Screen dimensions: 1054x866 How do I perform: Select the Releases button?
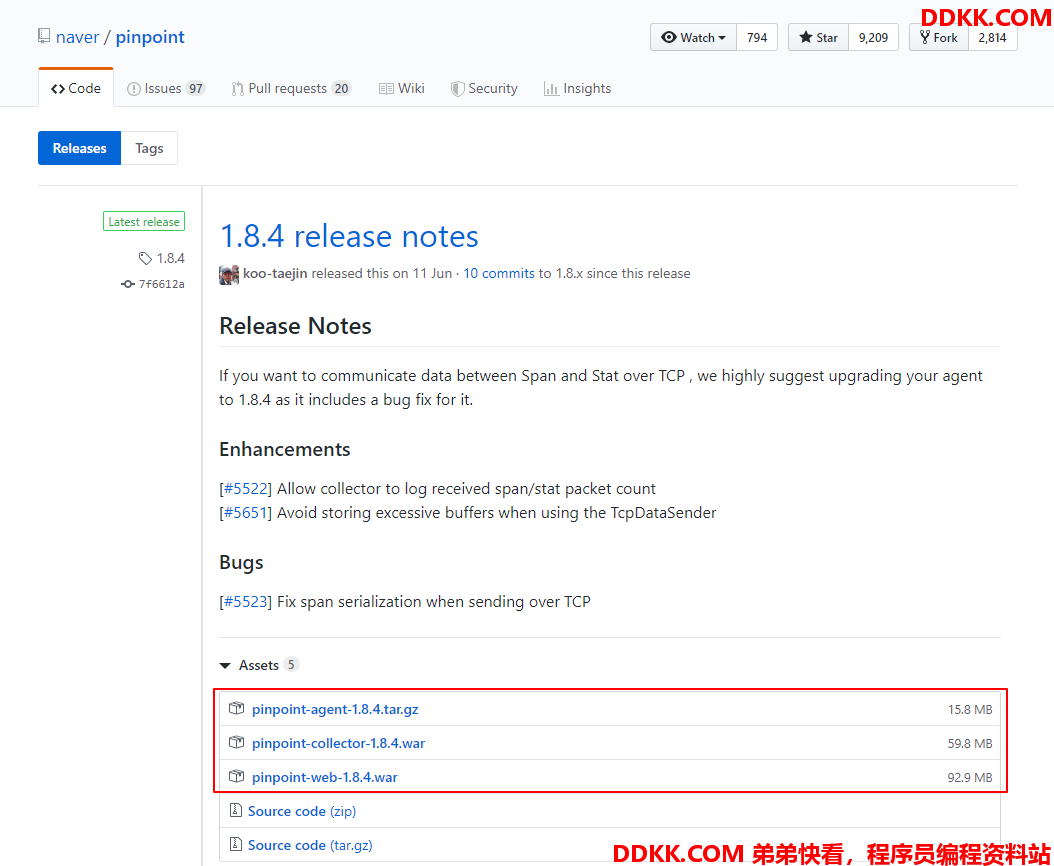79,148
